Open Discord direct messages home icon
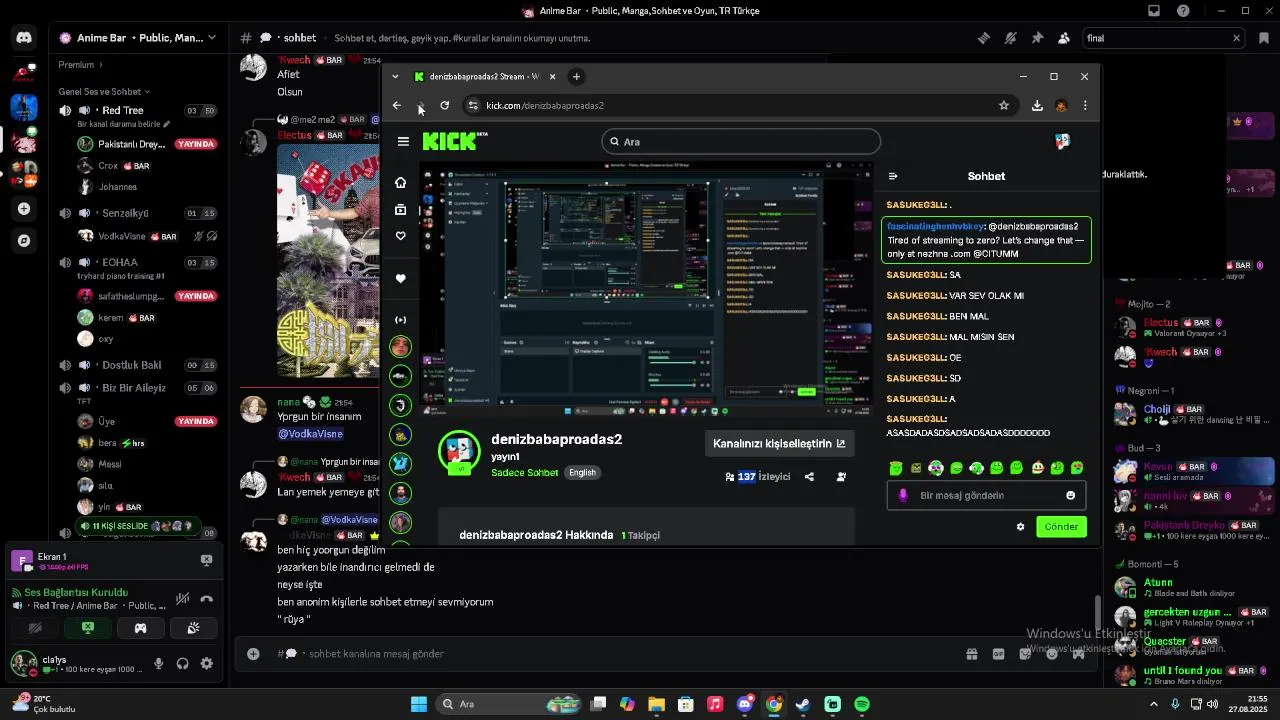This screenshot has width=1280, height=720. 24,38
